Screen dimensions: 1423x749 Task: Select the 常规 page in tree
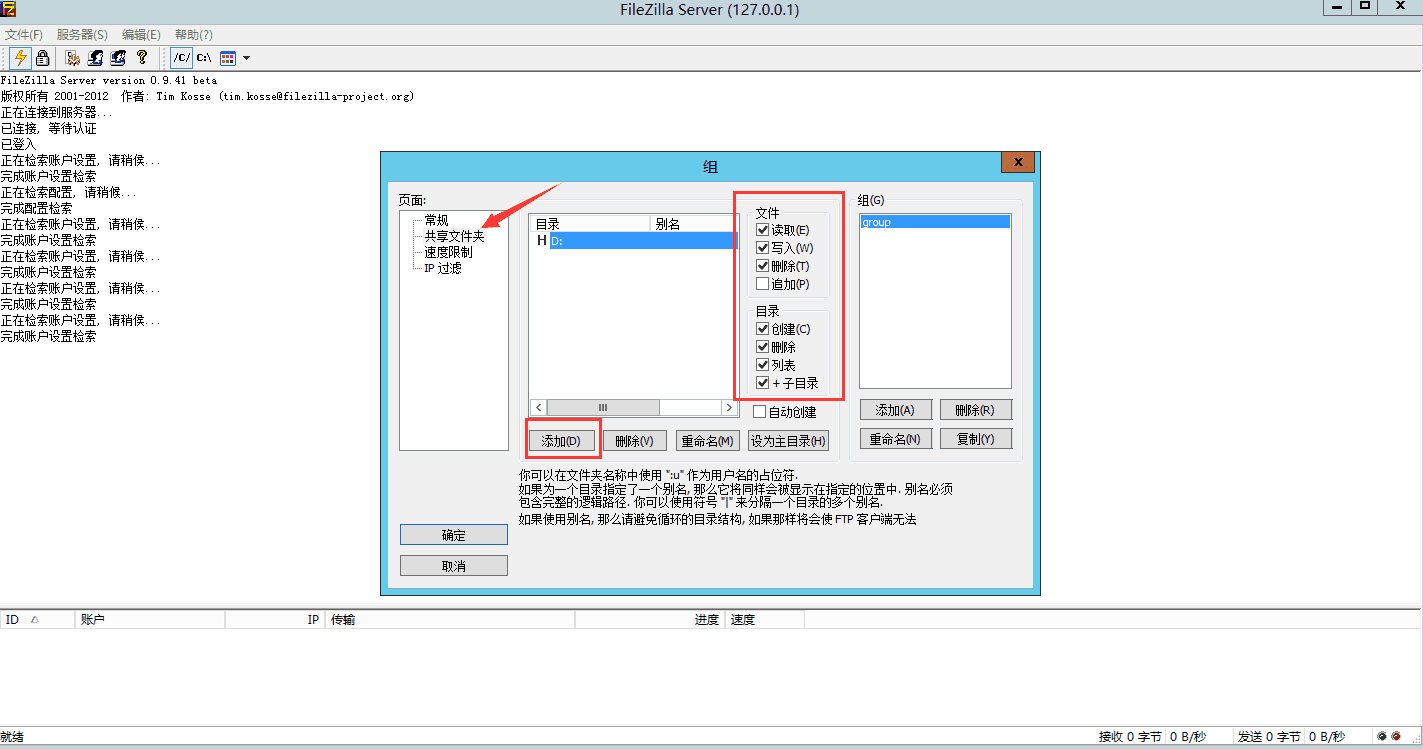(x=436, y=220)
